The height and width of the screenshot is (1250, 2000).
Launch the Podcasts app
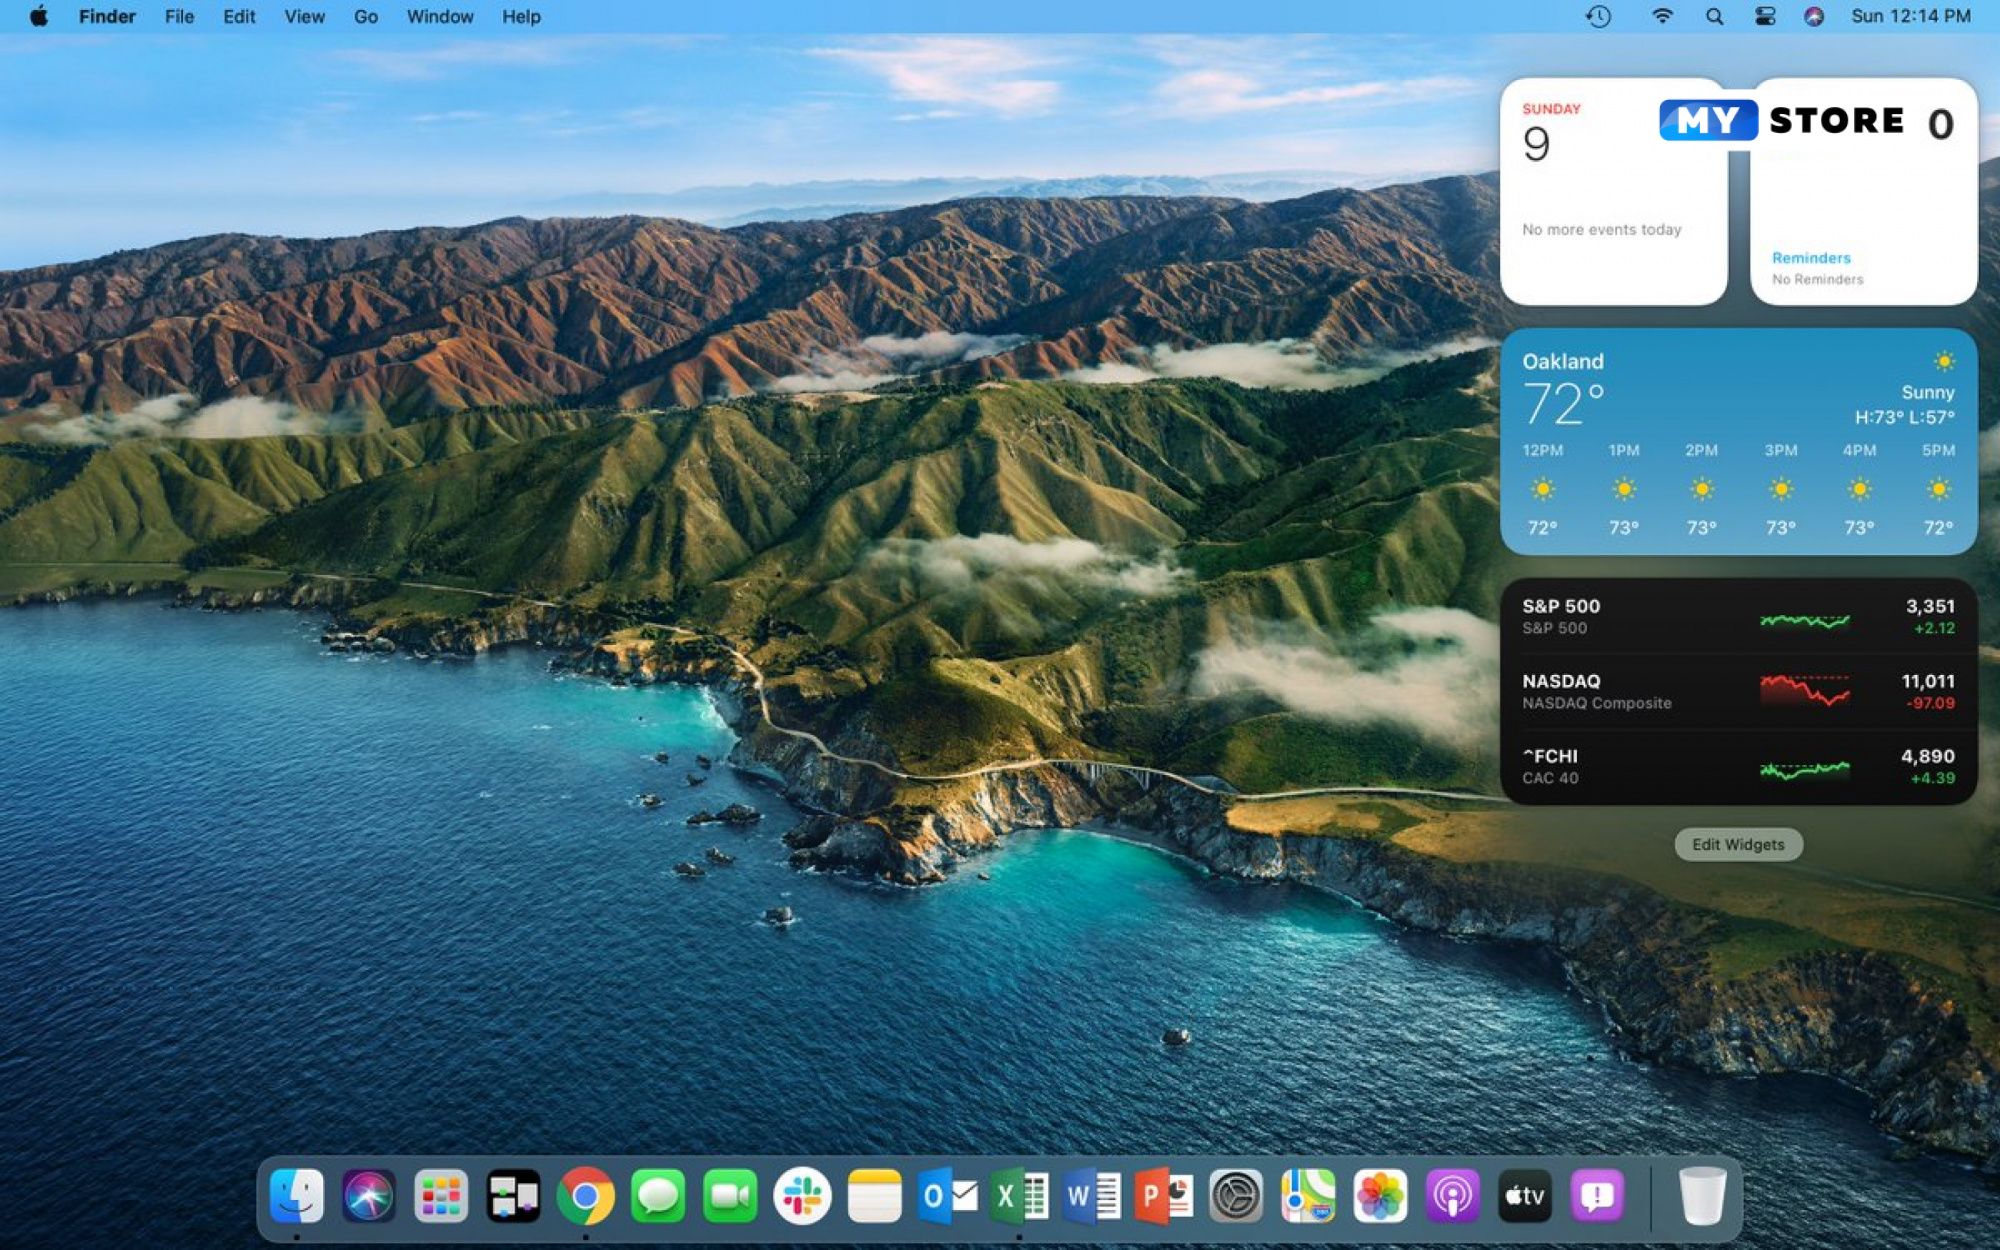(x=1452, y=1196)
